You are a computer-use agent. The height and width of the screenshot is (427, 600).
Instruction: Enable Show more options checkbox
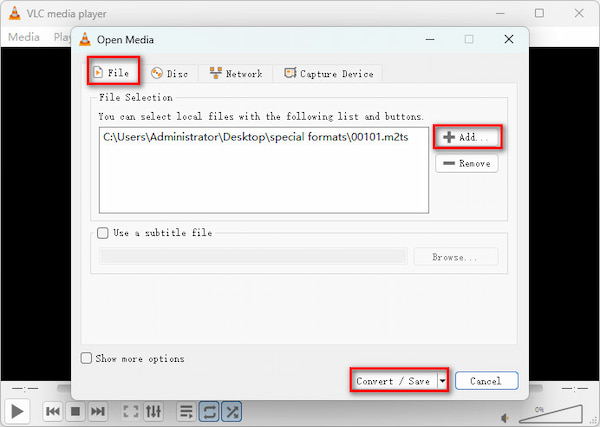[86, 359]
